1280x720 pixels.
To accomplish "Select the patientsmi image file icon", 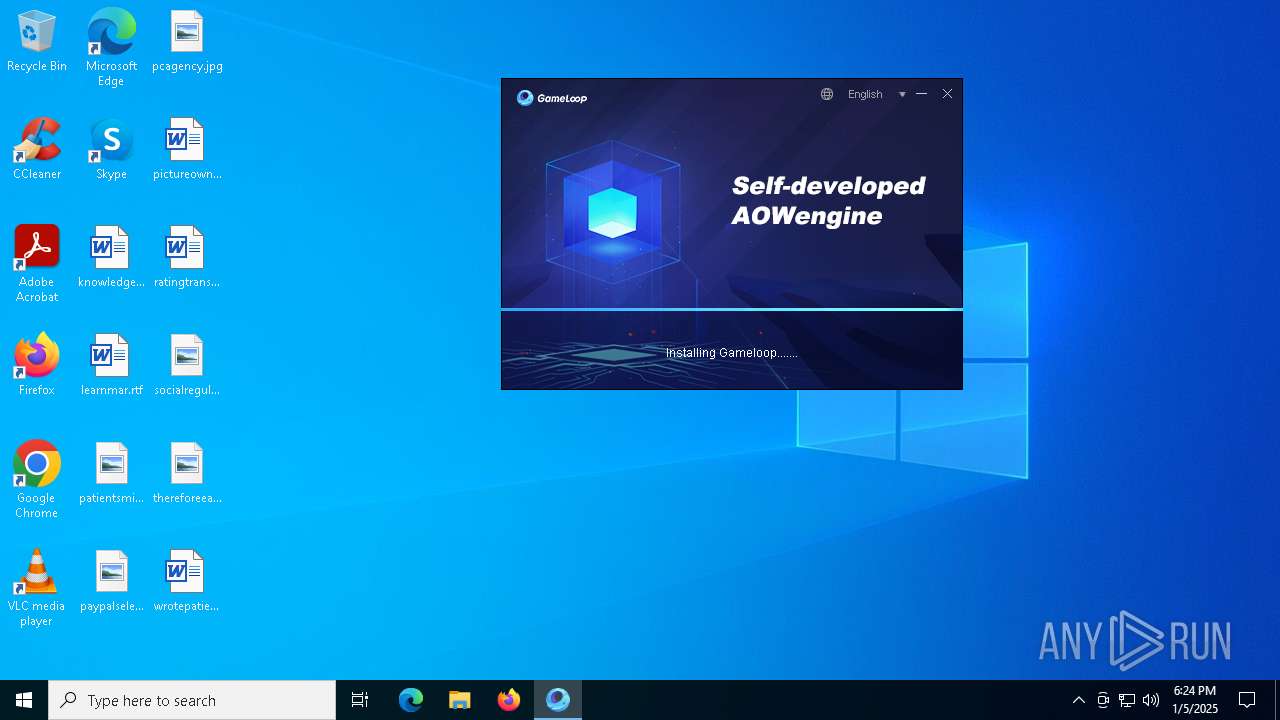I will tap(111, 473).
